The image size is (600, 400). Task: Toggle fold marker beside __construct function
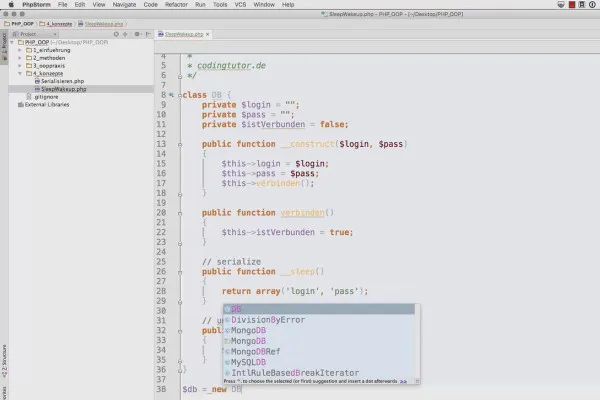pos(180,145)
